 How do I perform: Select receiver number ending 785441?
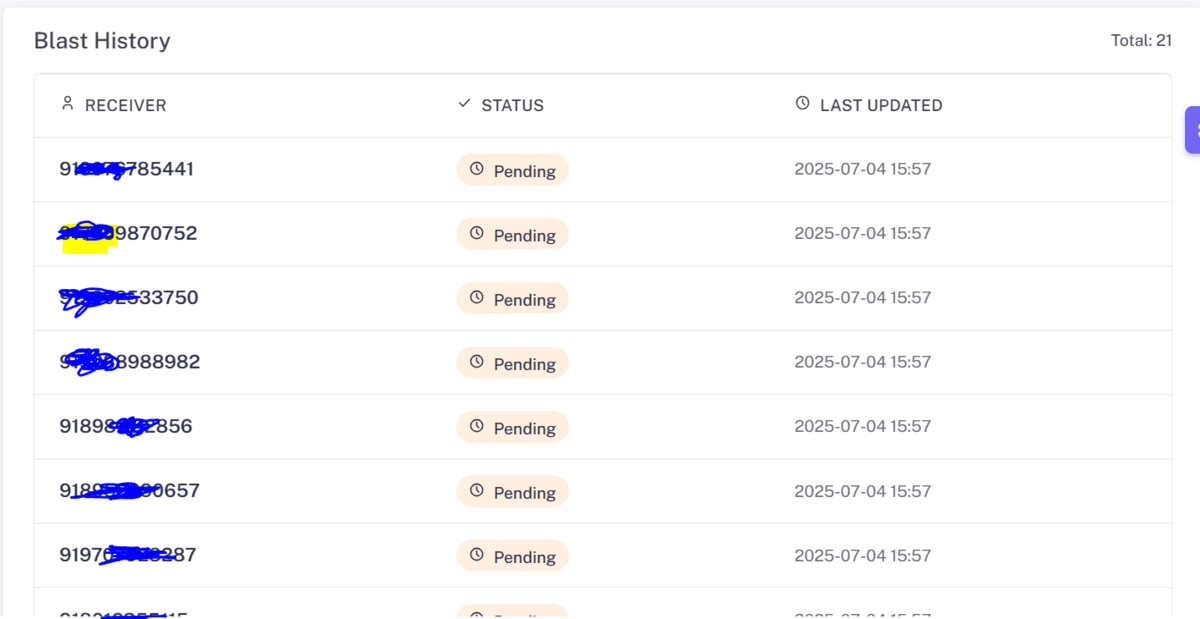(127, 169)
